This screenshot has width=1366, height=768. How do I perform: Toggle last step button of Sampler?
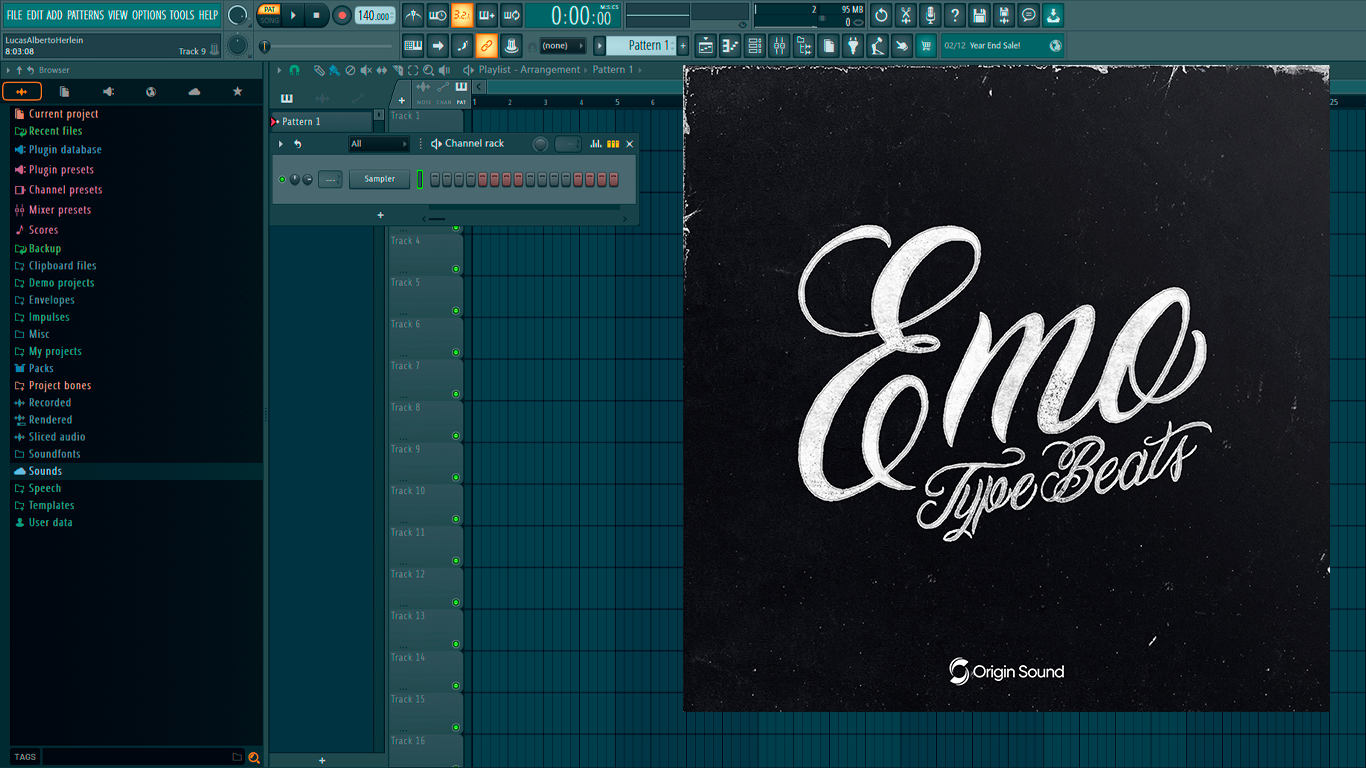coord(614,179)
